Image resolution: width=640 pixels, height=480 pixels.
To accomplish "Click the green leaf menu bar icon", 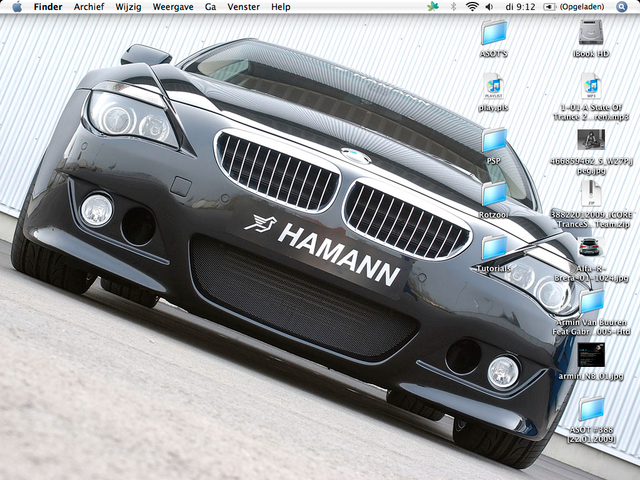I will click(433, 7).
